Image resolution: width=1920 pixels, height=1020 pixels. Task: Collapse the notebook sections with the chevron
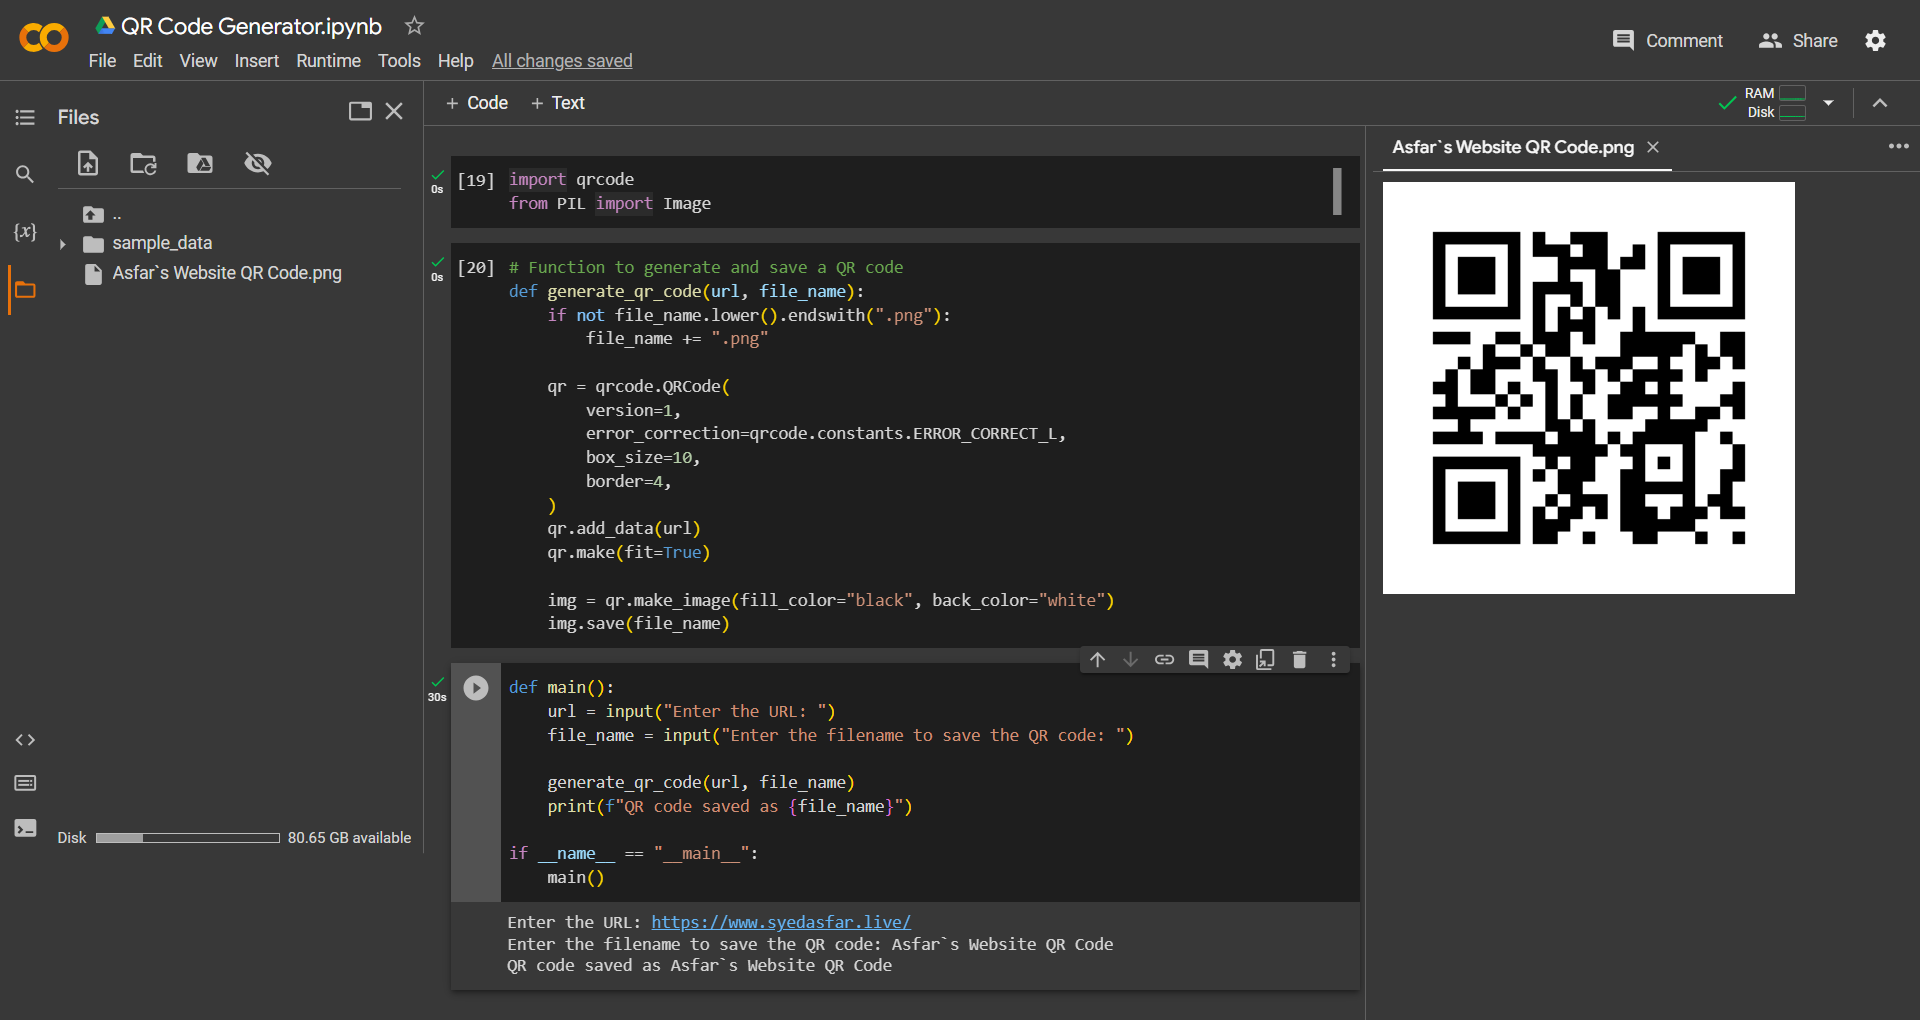(x=1880, y=102)
